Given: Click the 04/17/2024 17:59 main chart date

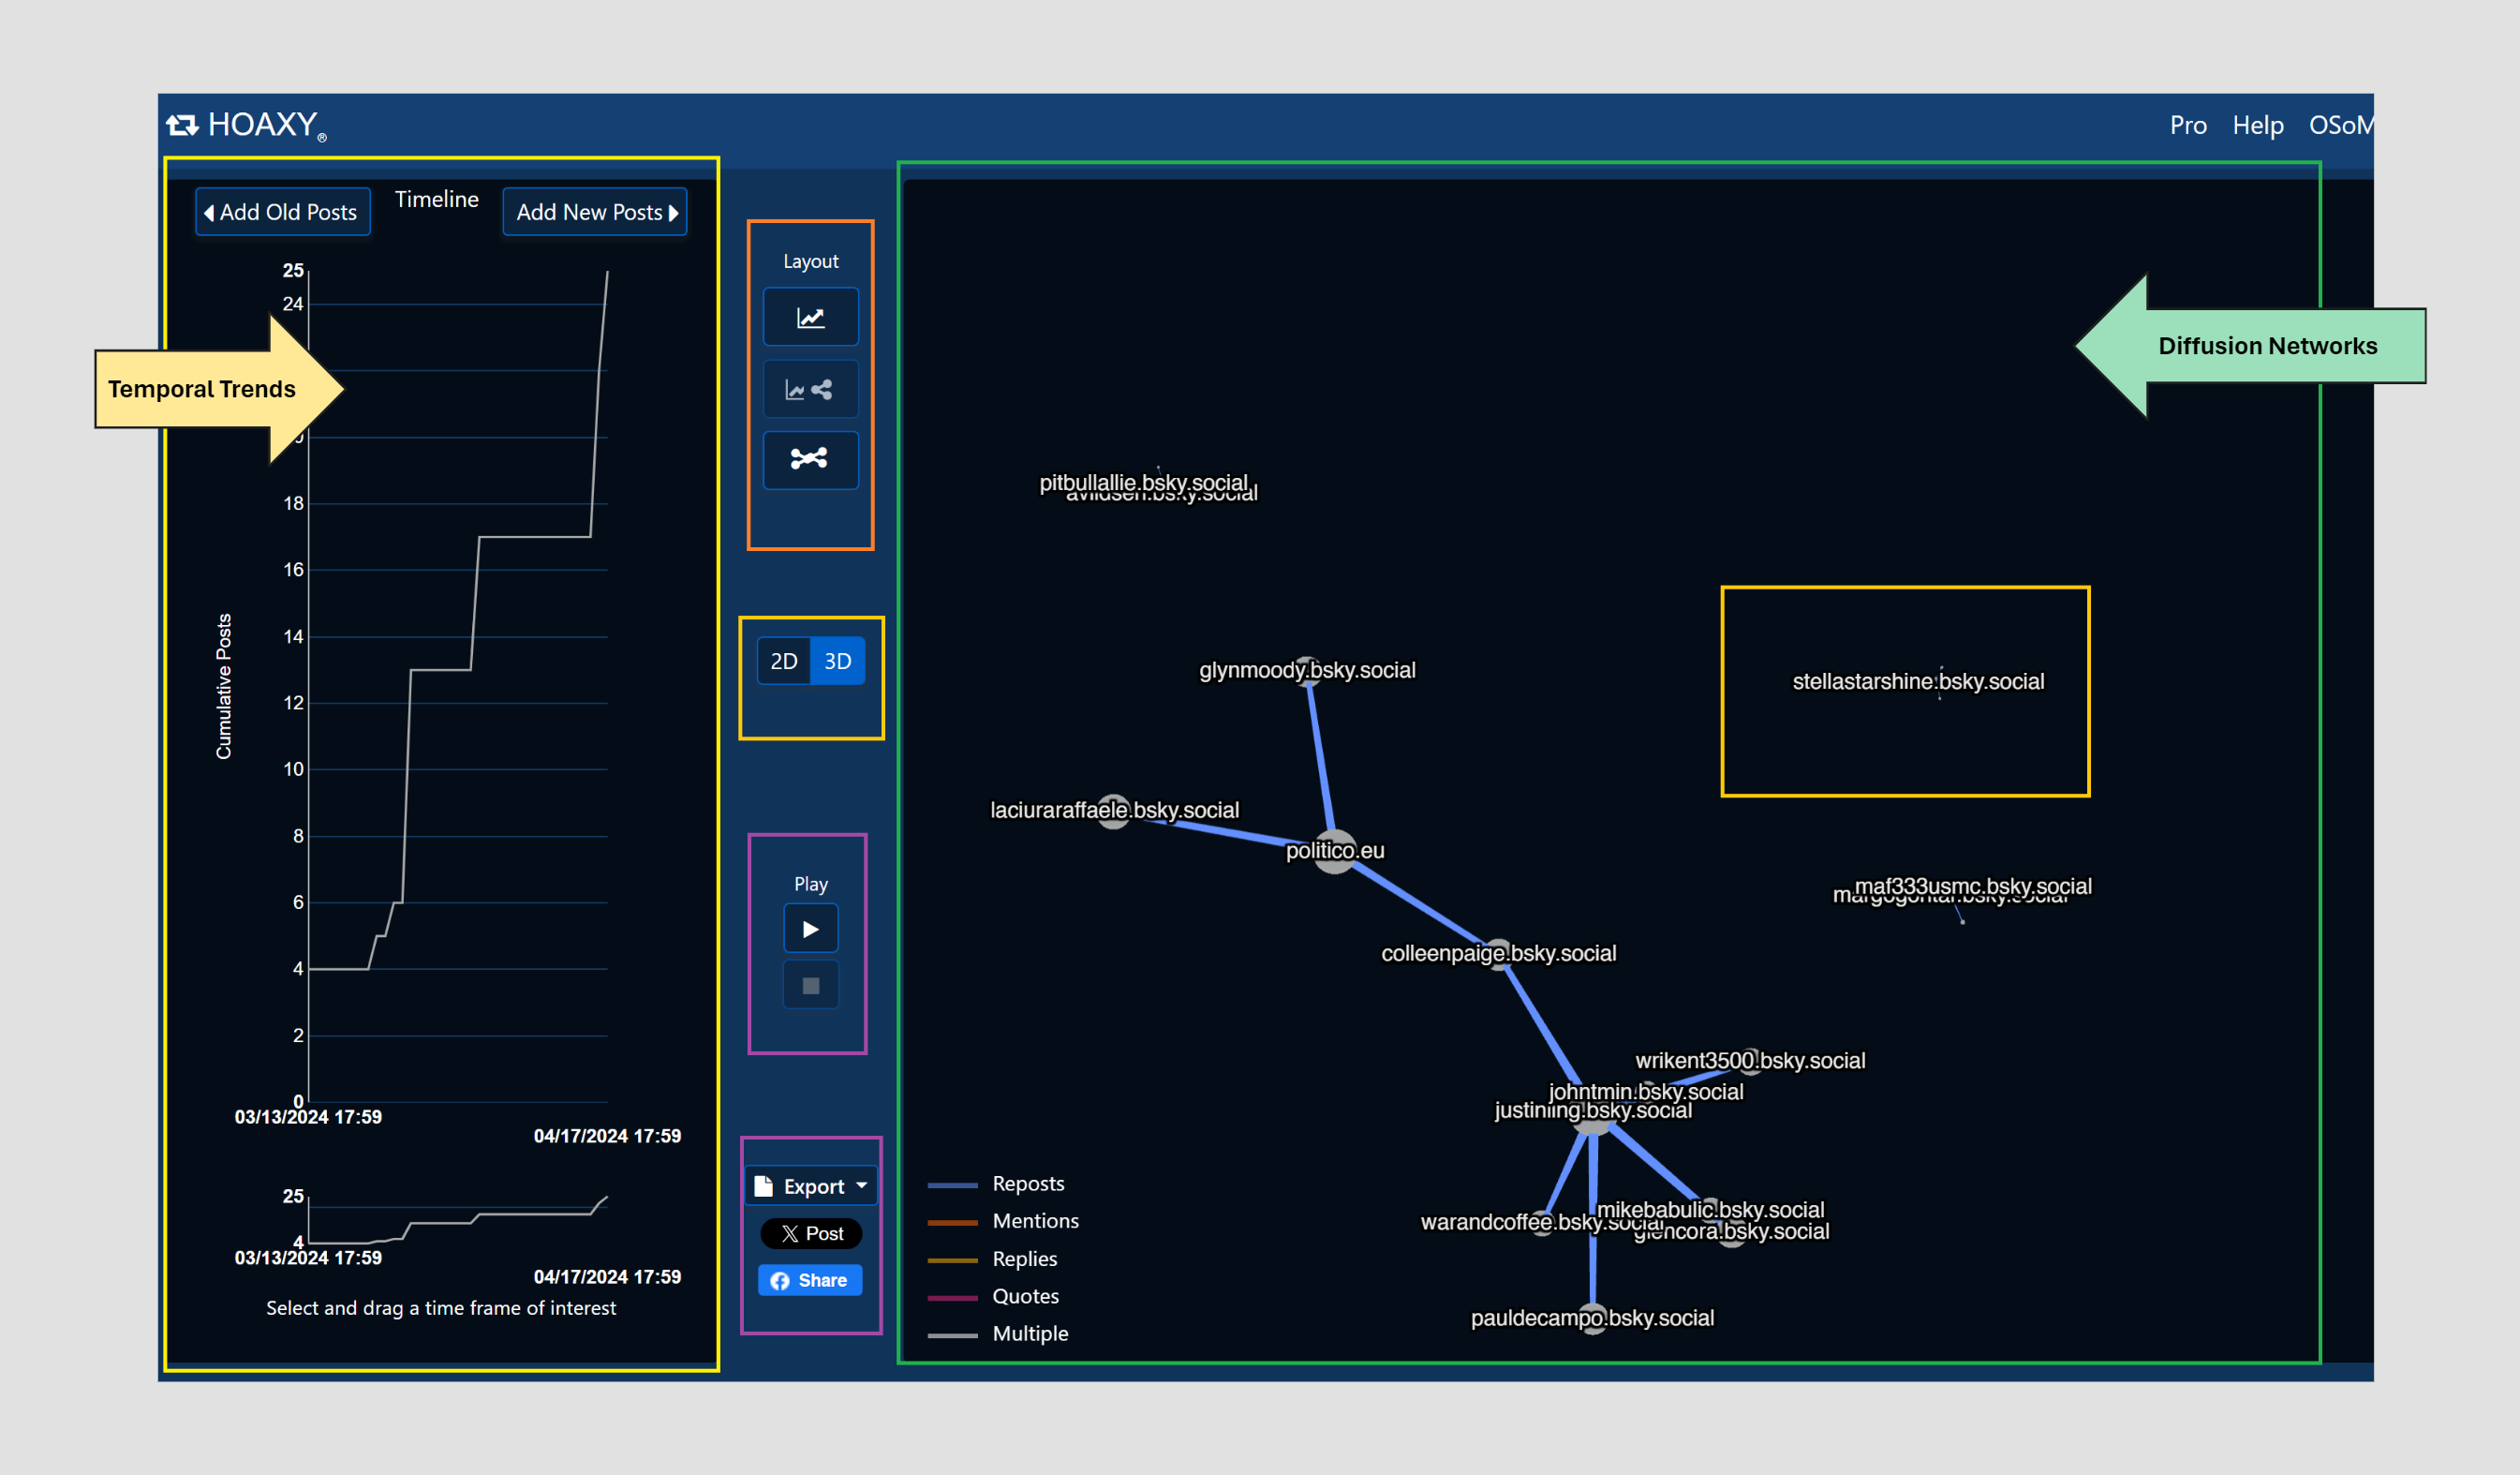Looking at the screenshot, I should point(607,1136).
